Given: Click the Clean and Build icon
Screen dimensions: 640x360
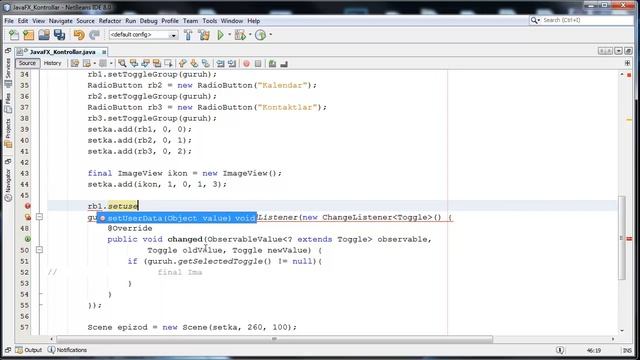Looking at the screenshot, I should [204, 35].
